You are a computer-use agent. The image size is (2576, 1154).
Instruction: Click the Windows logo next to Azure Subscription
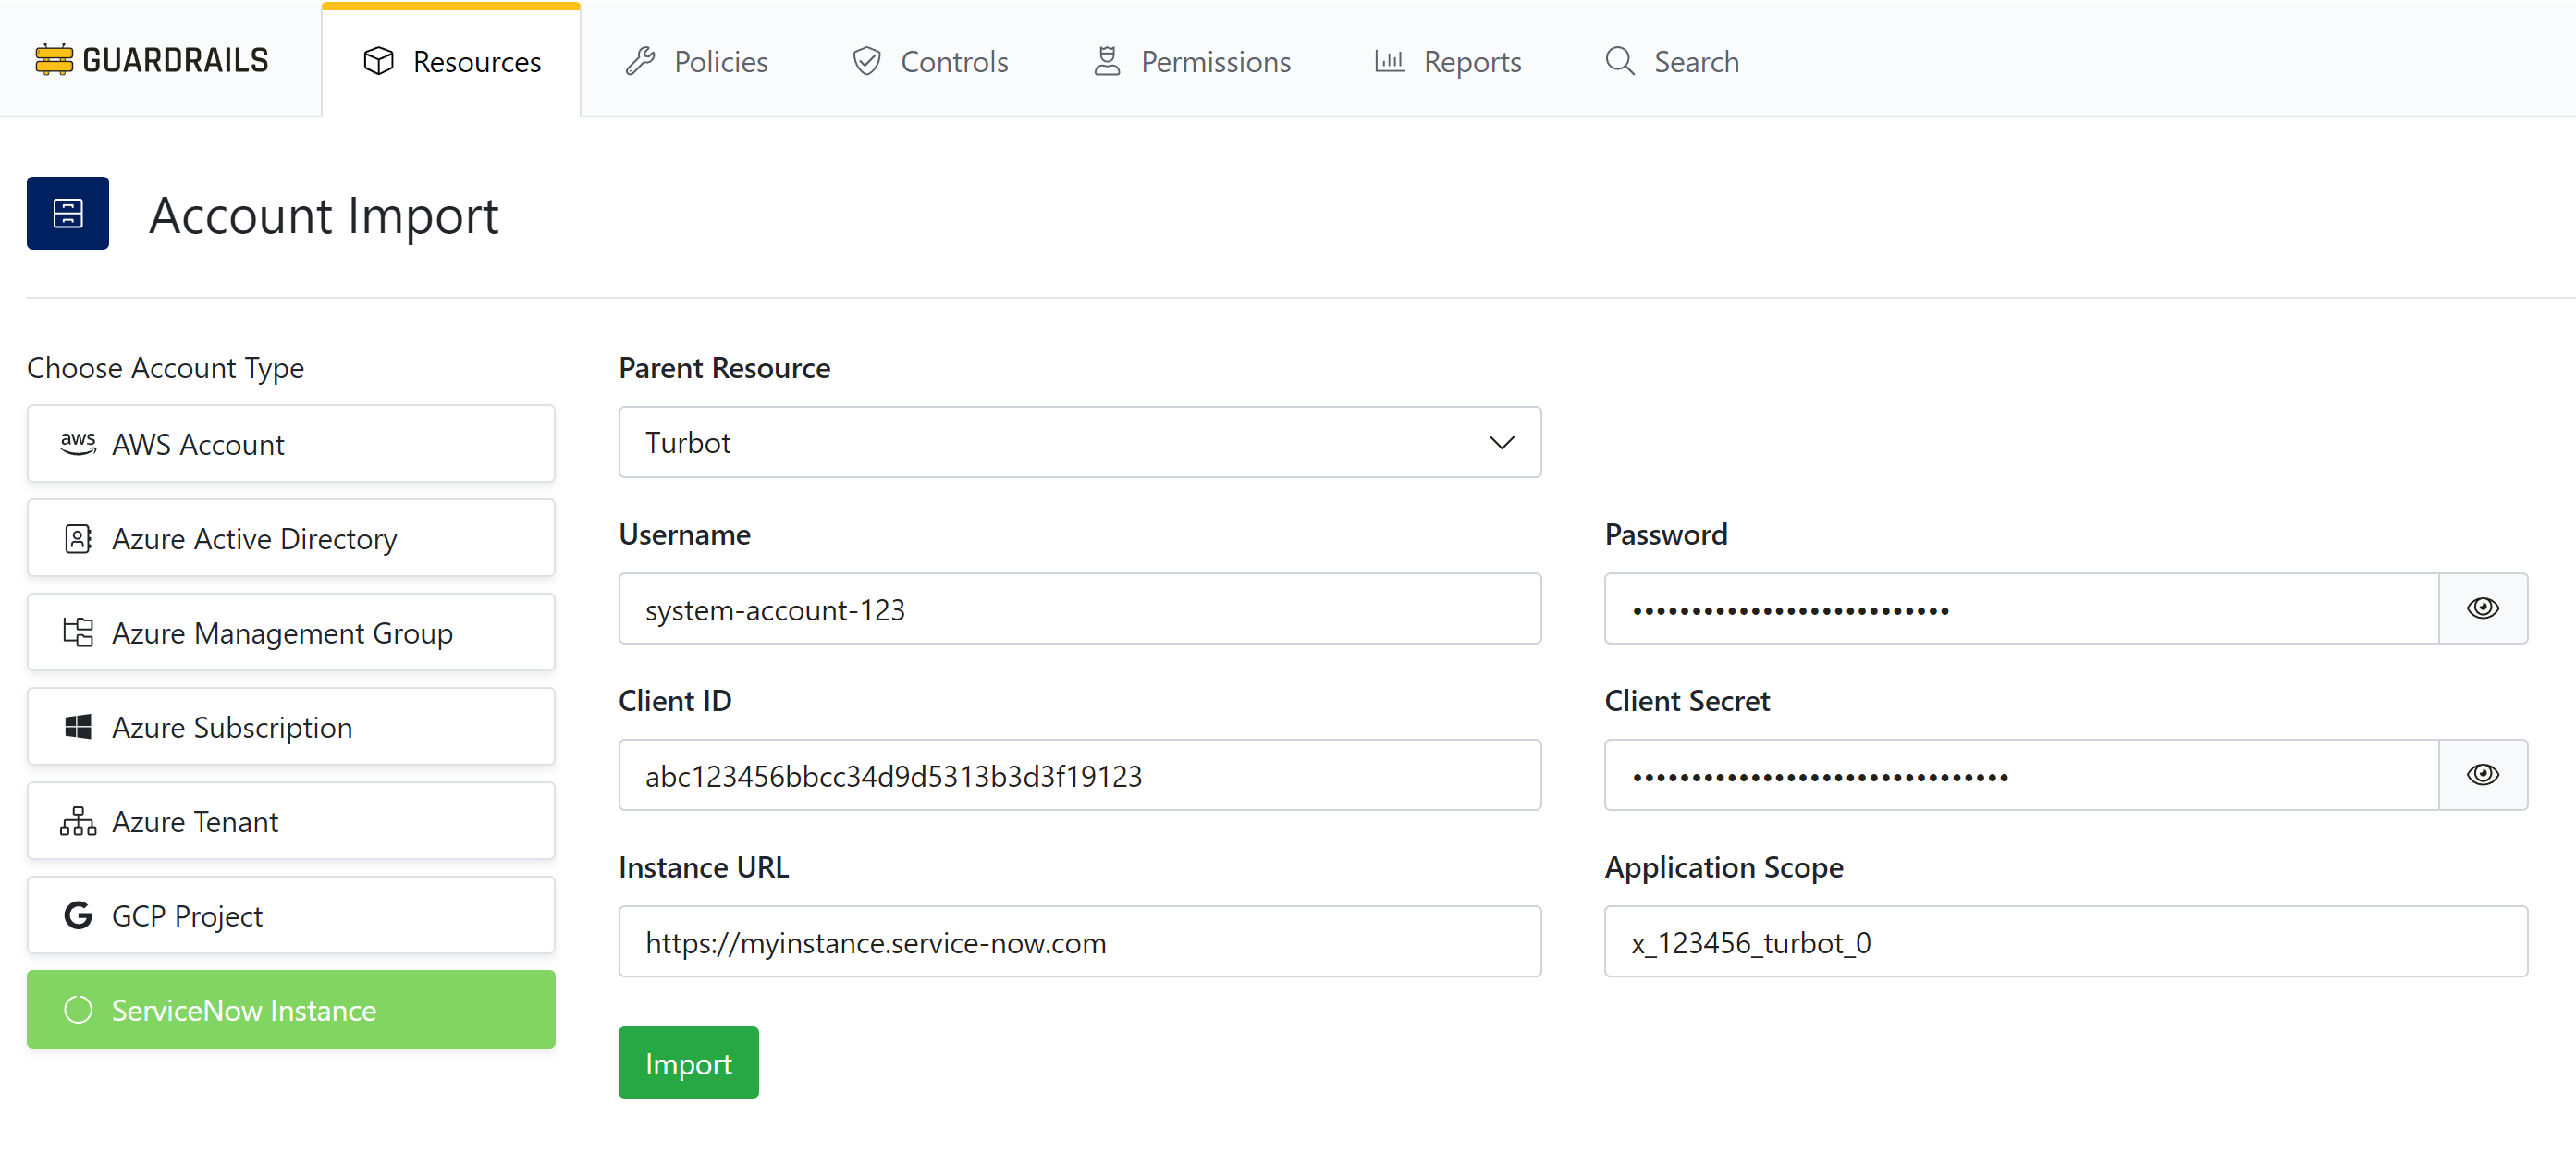point(78,727)
